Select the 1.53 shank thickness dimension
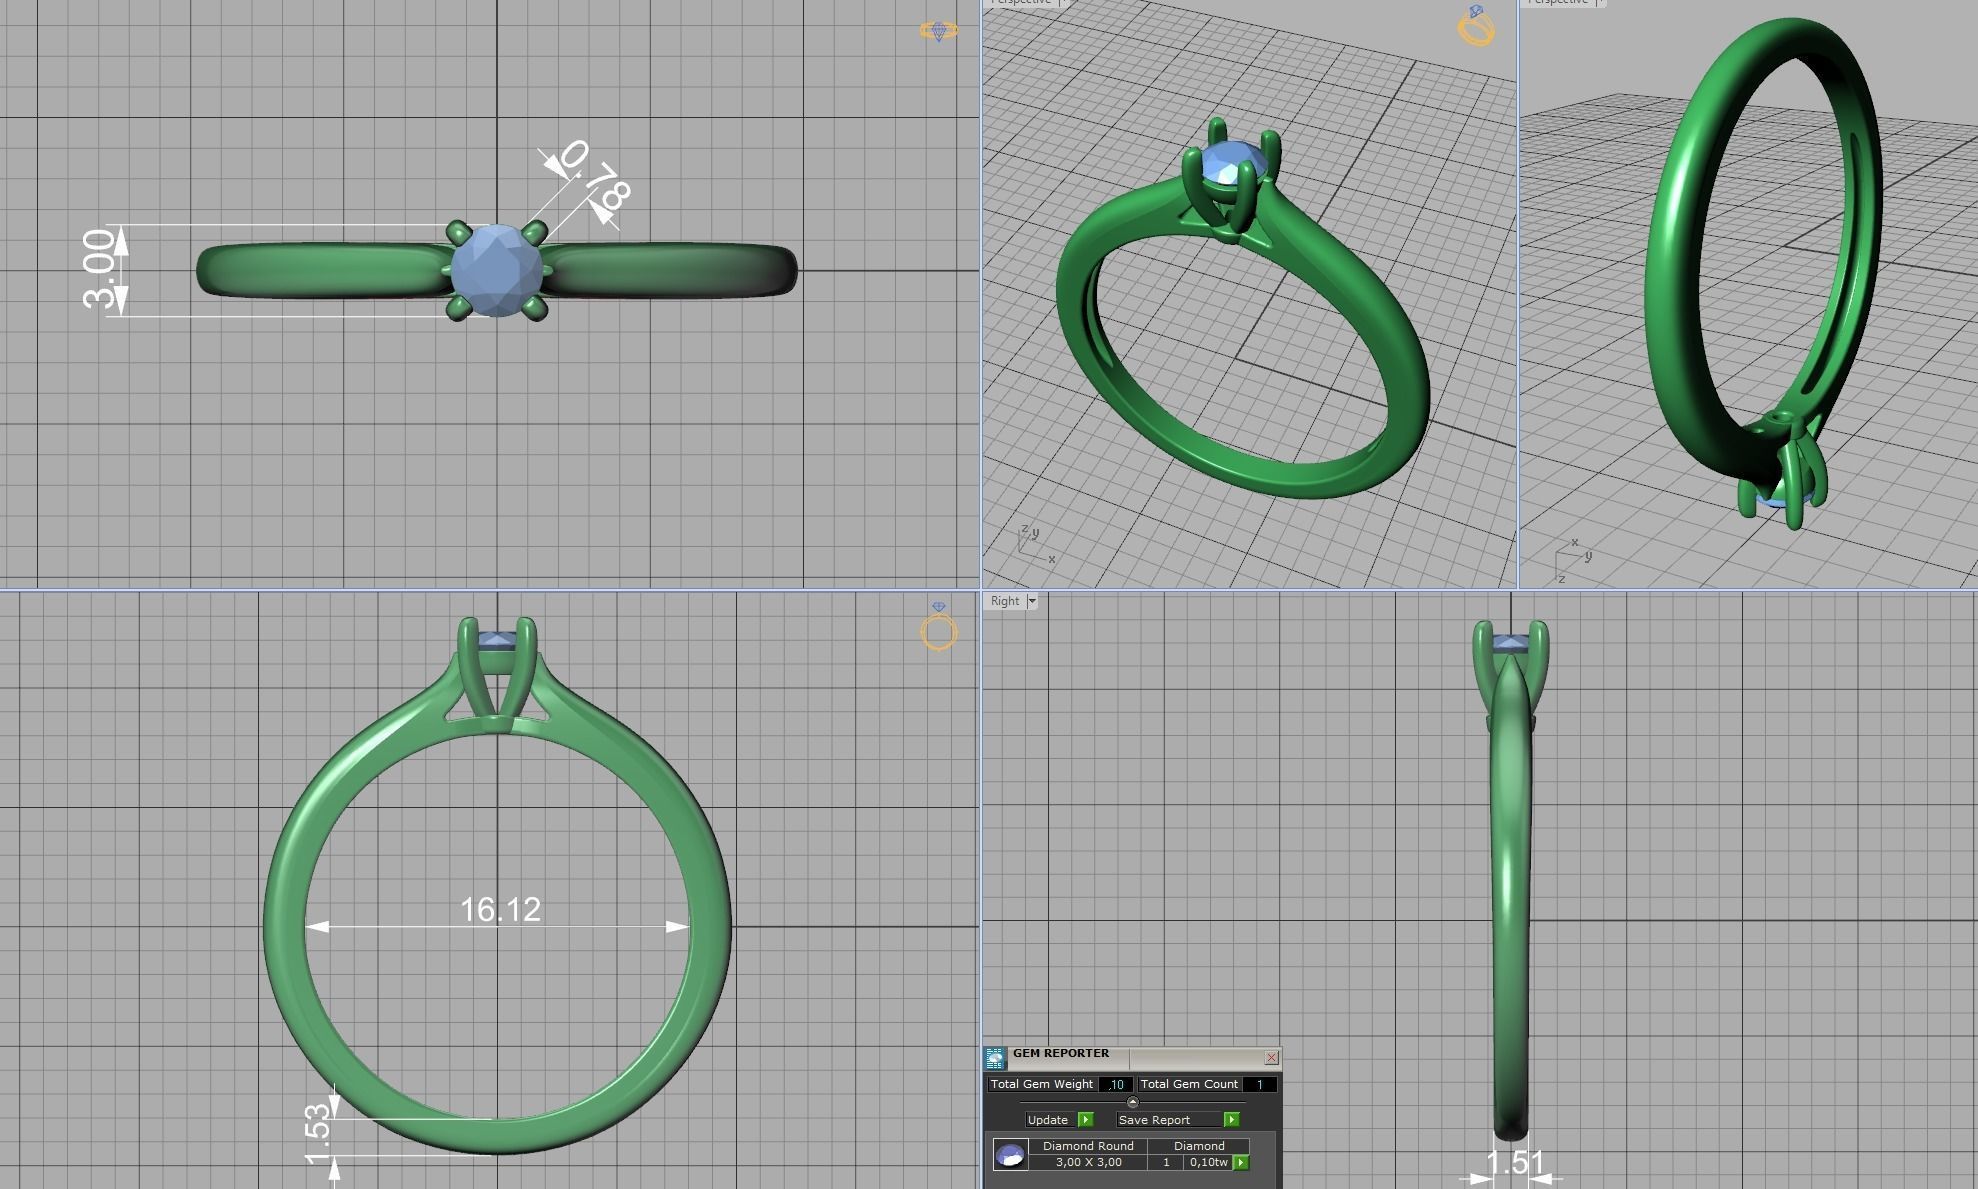 pyautogui.click(x=316, y=1135)
